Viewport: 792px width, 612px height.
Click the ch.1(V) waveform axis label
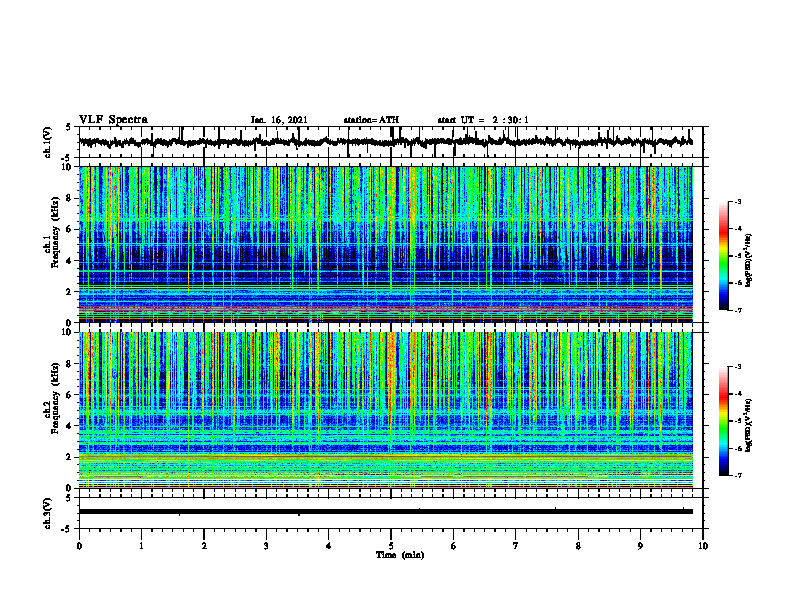pos(47,142)
